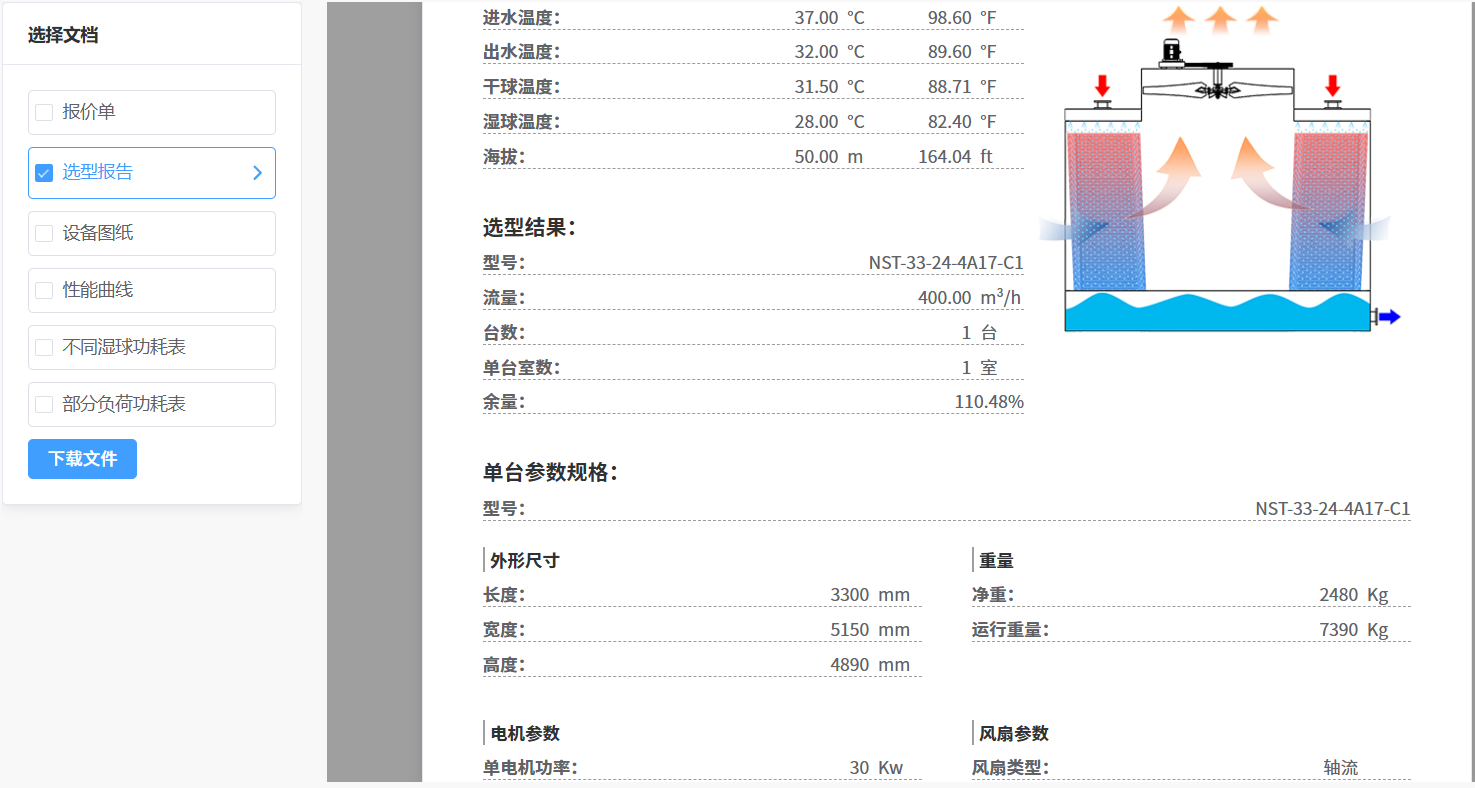
Task: Enable the 部分负荷功耗表 checkbox
Action: point(43,404)
